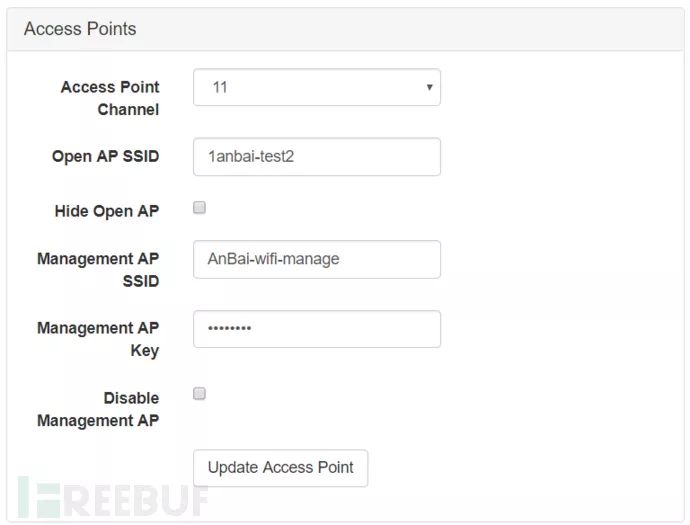Click the channel selector's dropdown arrow
Viewport: 690px width, 525px height.
[x=429, y=87]
